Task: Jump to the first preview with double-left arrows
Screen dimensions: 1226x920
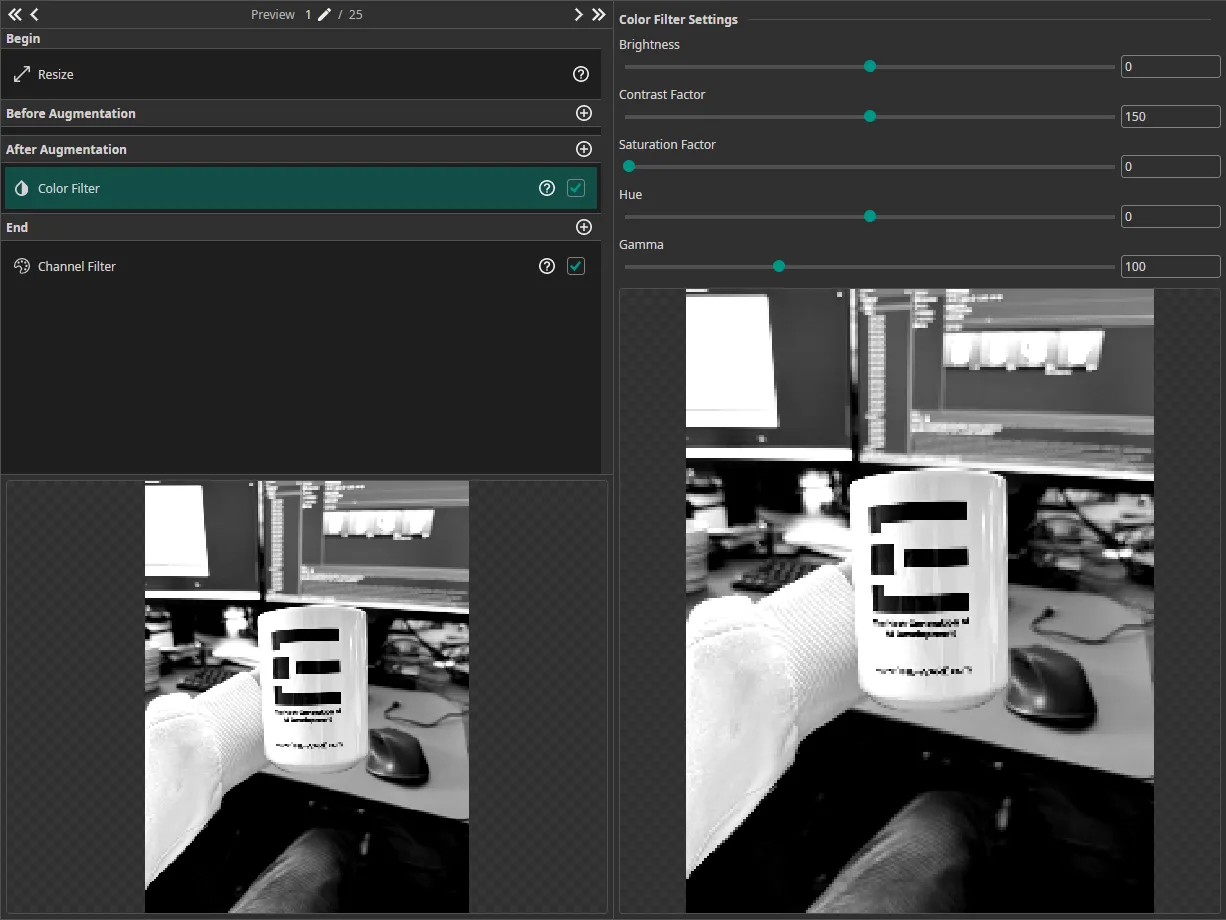Action: click(13, 14)
